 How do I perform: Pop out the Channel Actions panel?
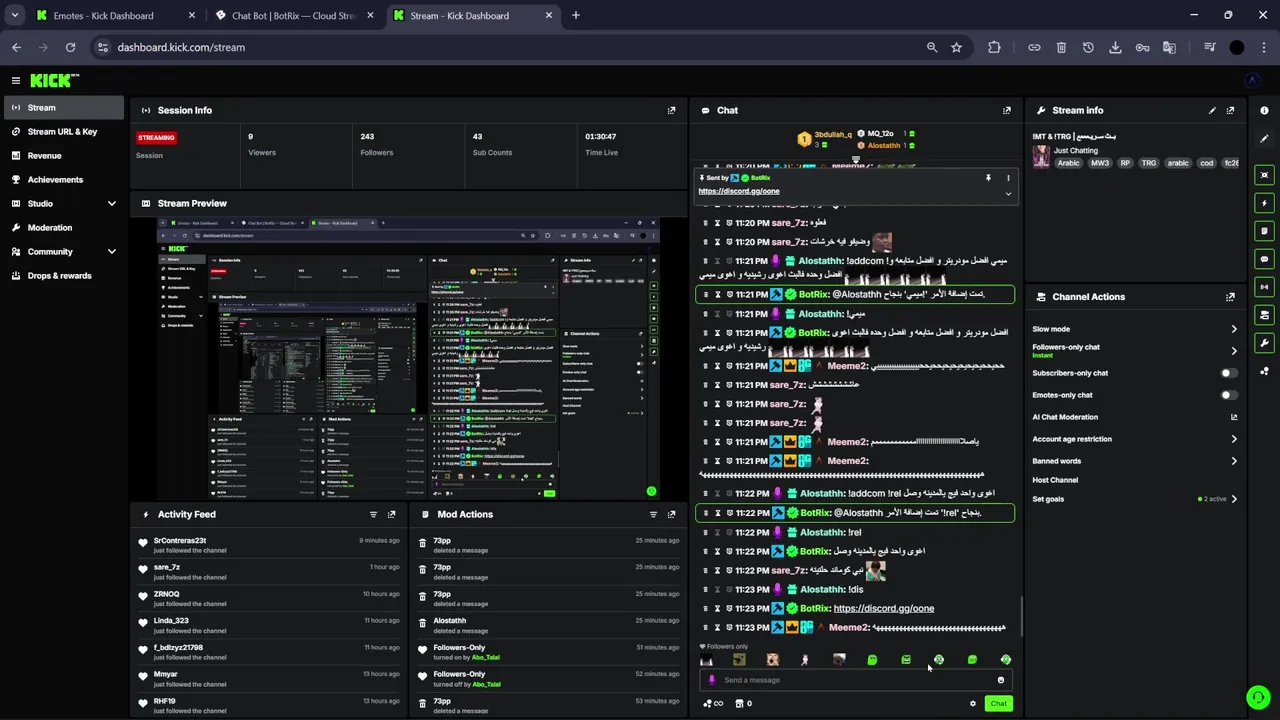tap(1230, 297)
